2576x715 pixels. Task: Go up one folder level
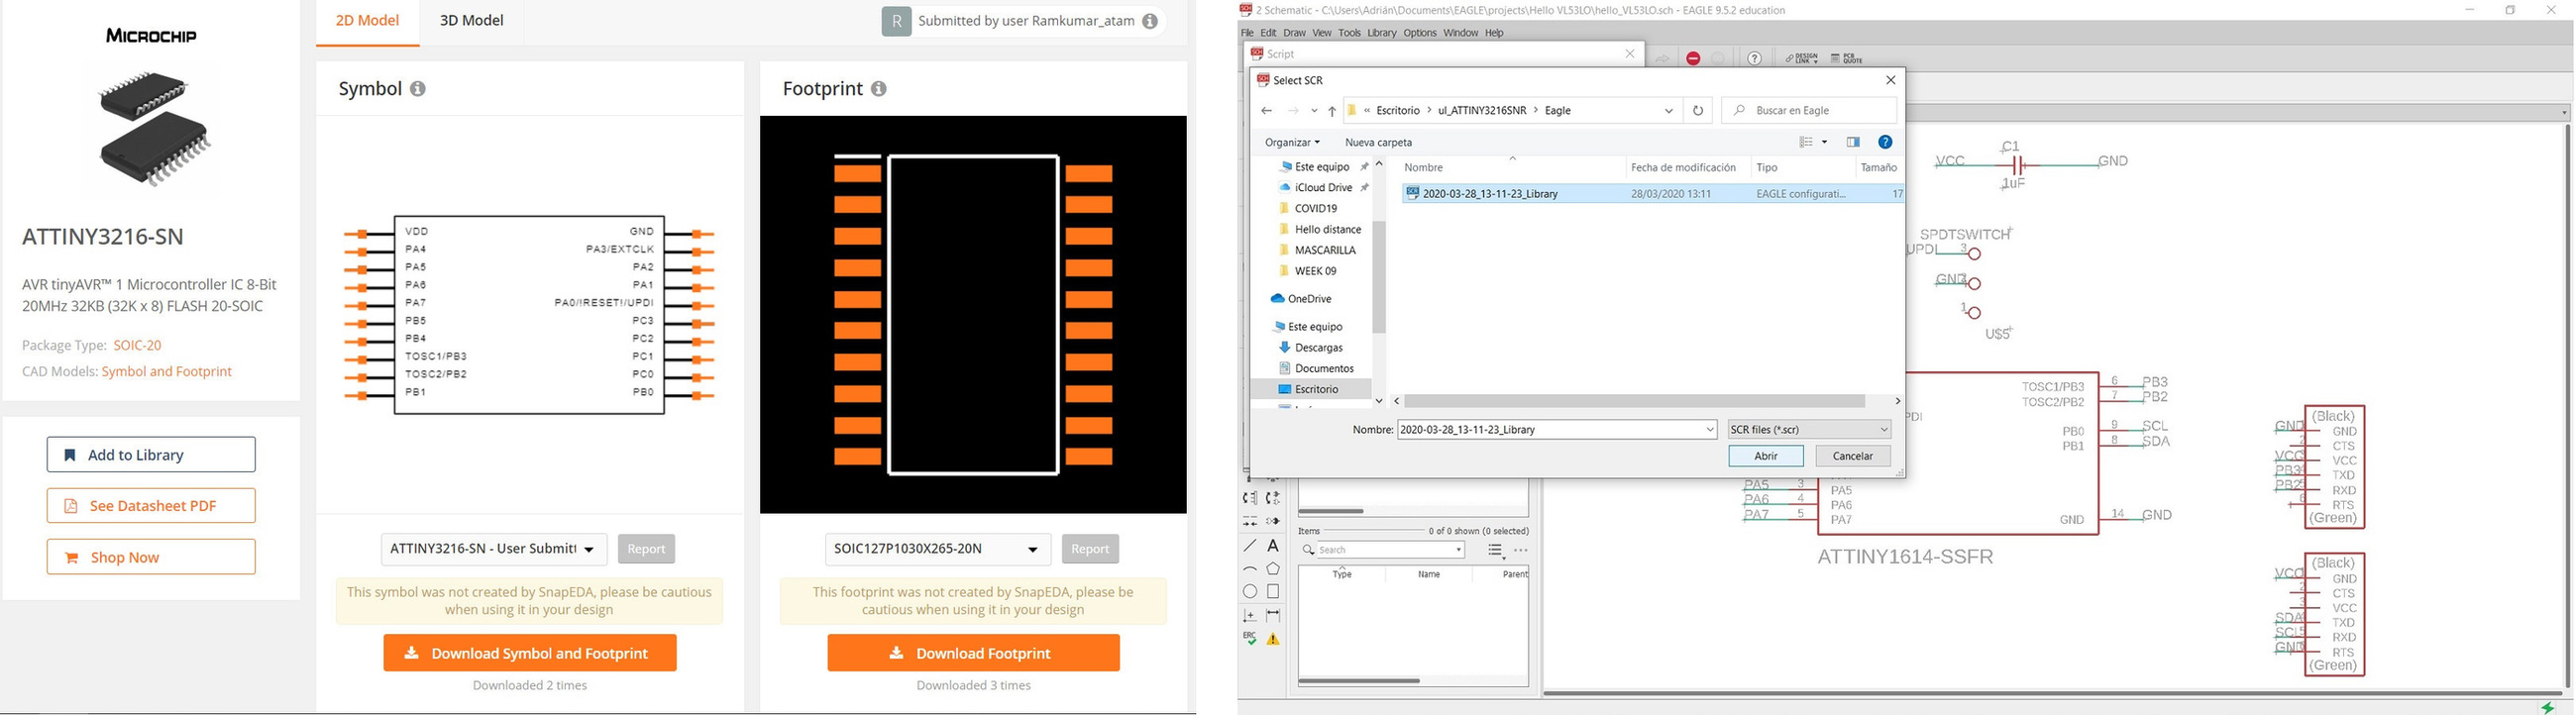point(1332,111)
